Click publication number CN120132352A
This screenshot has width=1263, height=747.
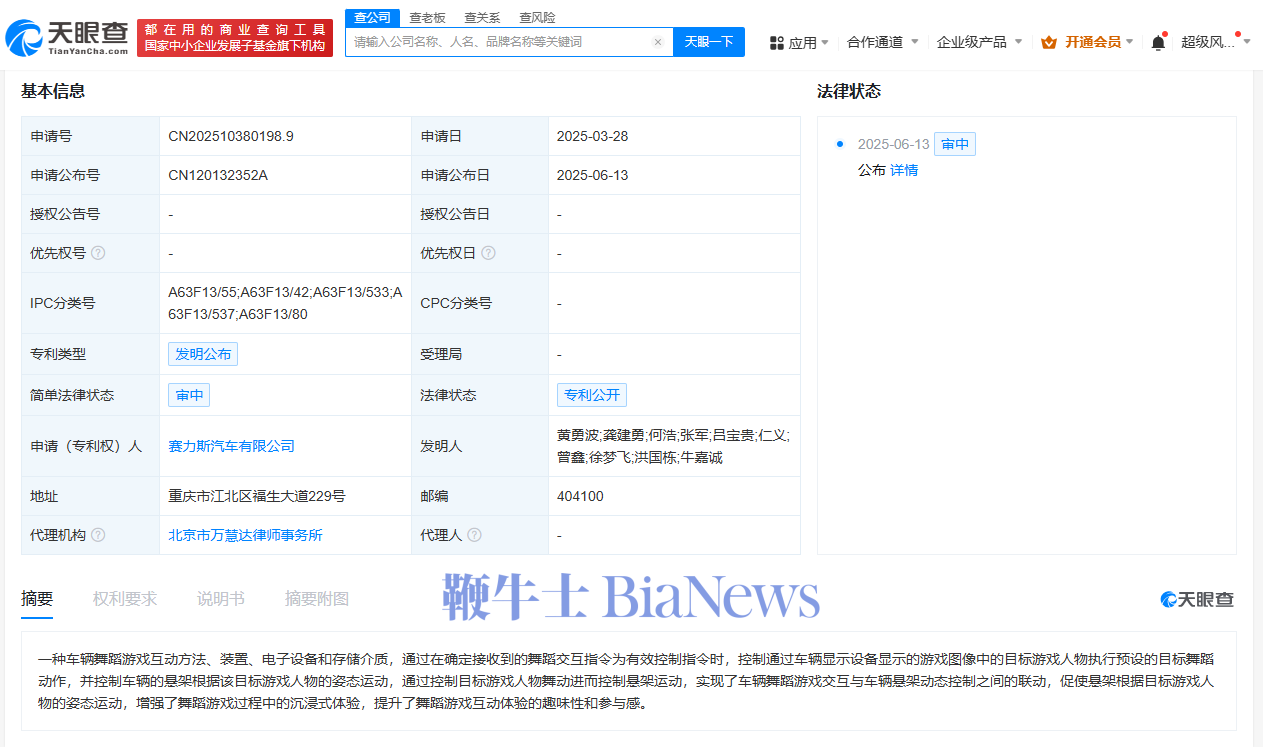tap(218, 175)
